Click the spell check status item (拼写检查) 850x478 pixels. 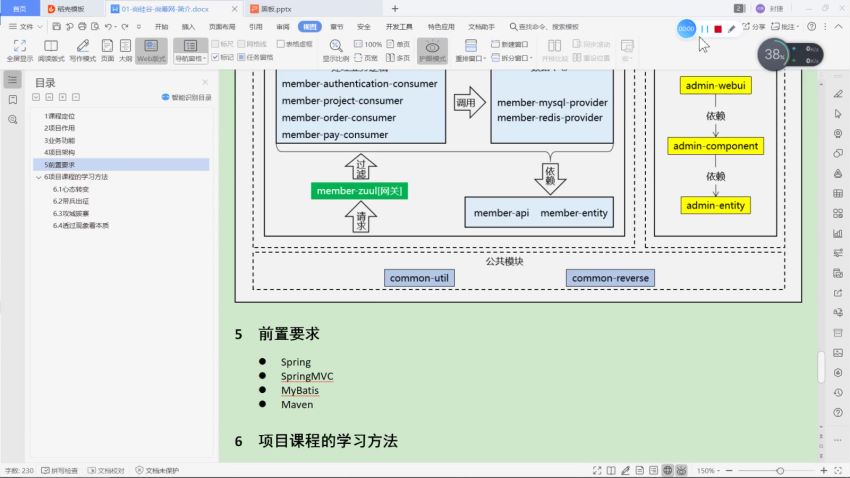tap(60, 471)
